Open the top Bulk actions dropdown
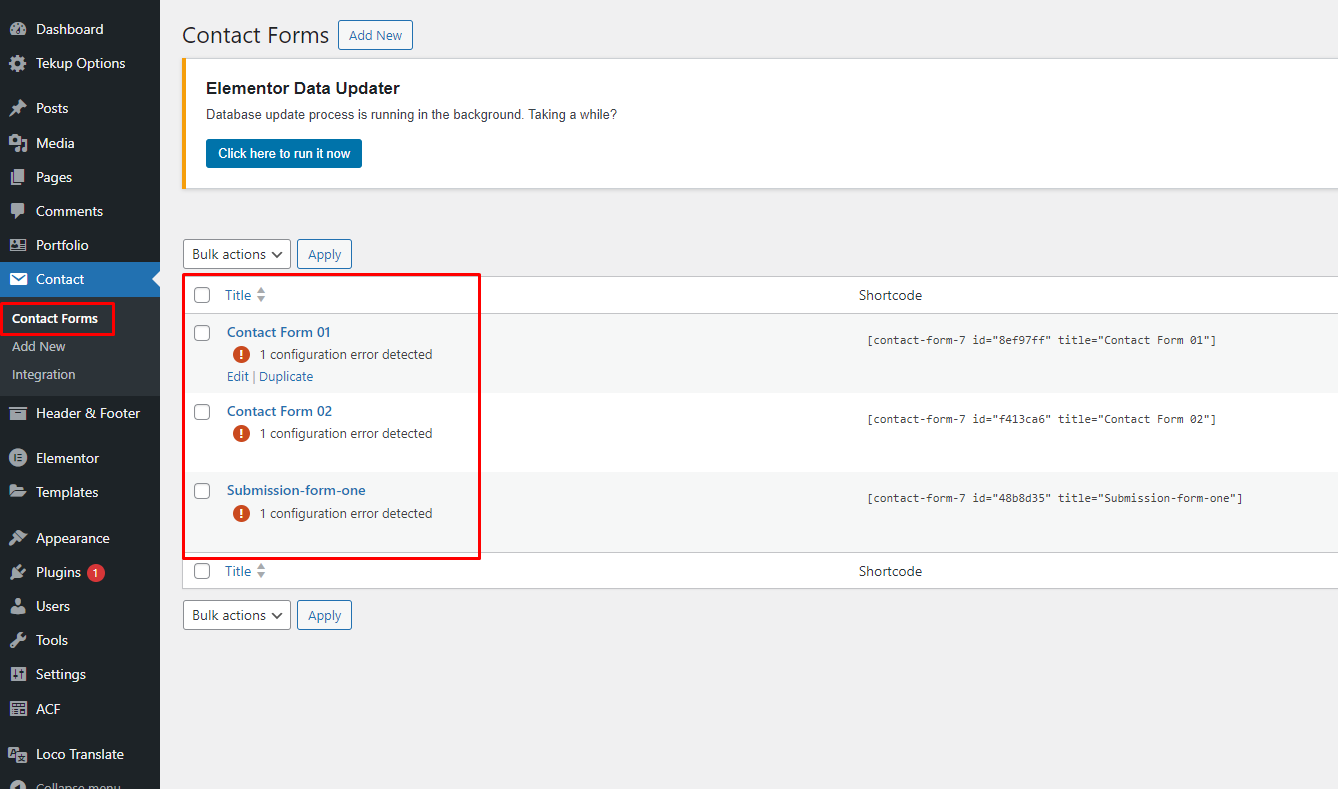Image resolution: width=1338 pixels, height=789 pixels. coord(237,254)
